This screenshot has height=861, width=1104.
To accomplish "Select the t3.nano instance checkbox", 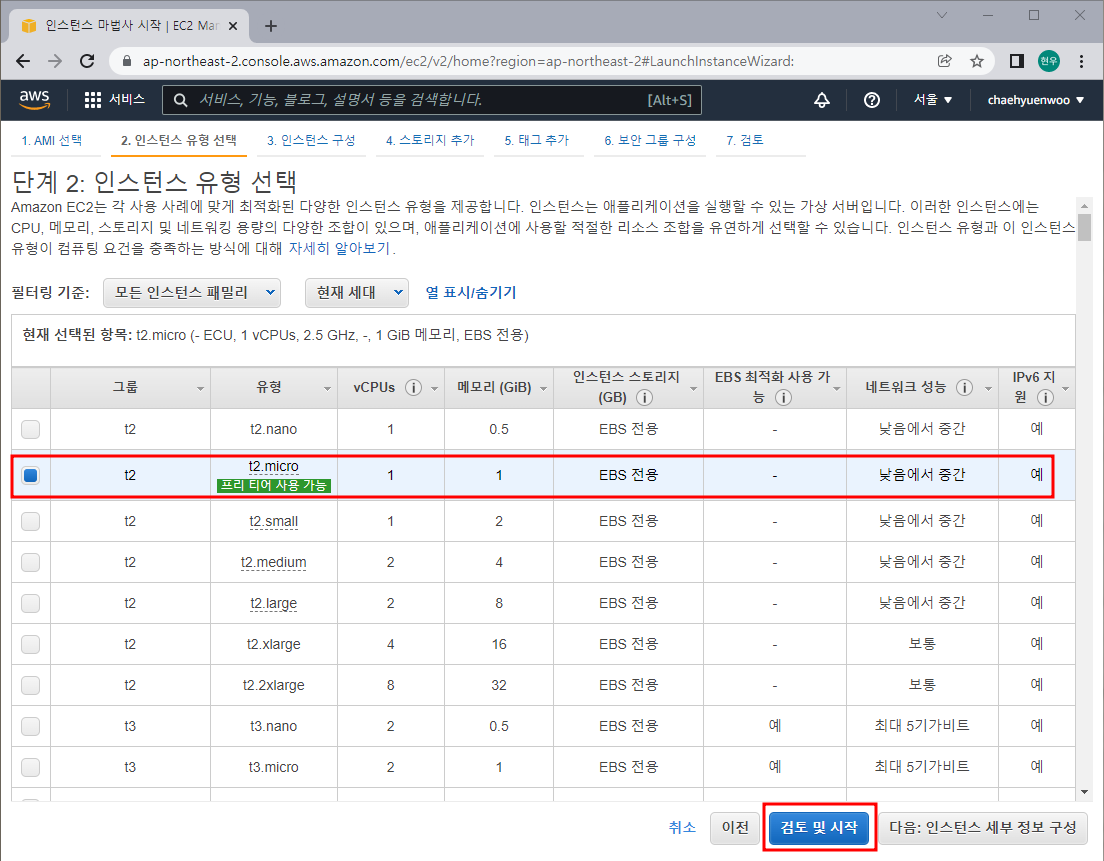I will pos(30,726).
